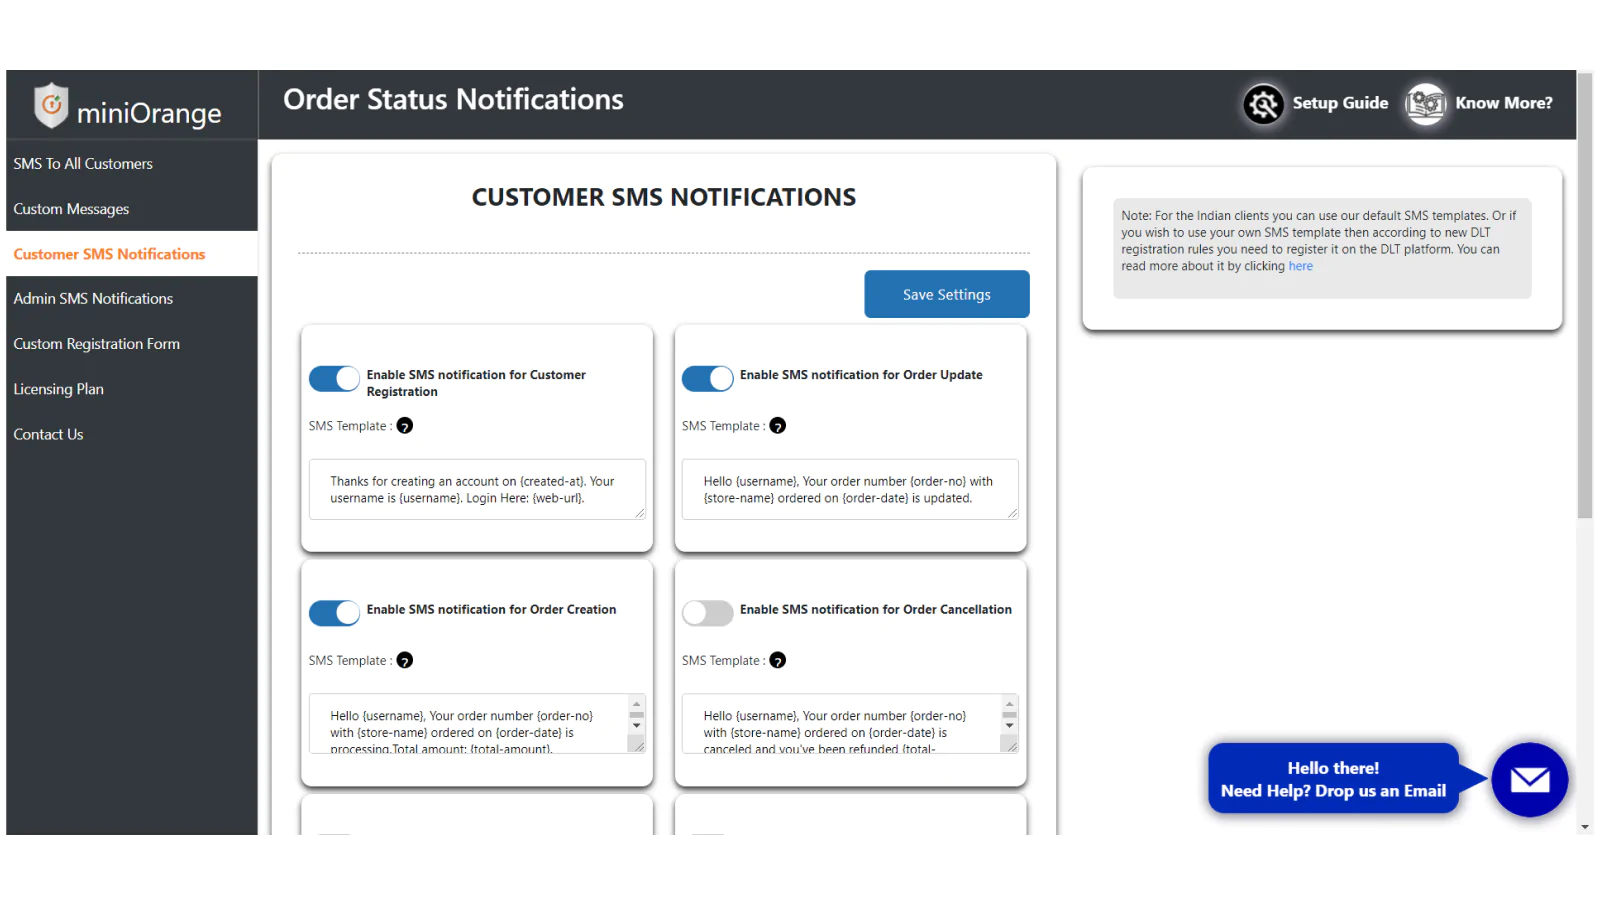
Task: Follow the 'here' DLT link
Action: [1300, 266]
